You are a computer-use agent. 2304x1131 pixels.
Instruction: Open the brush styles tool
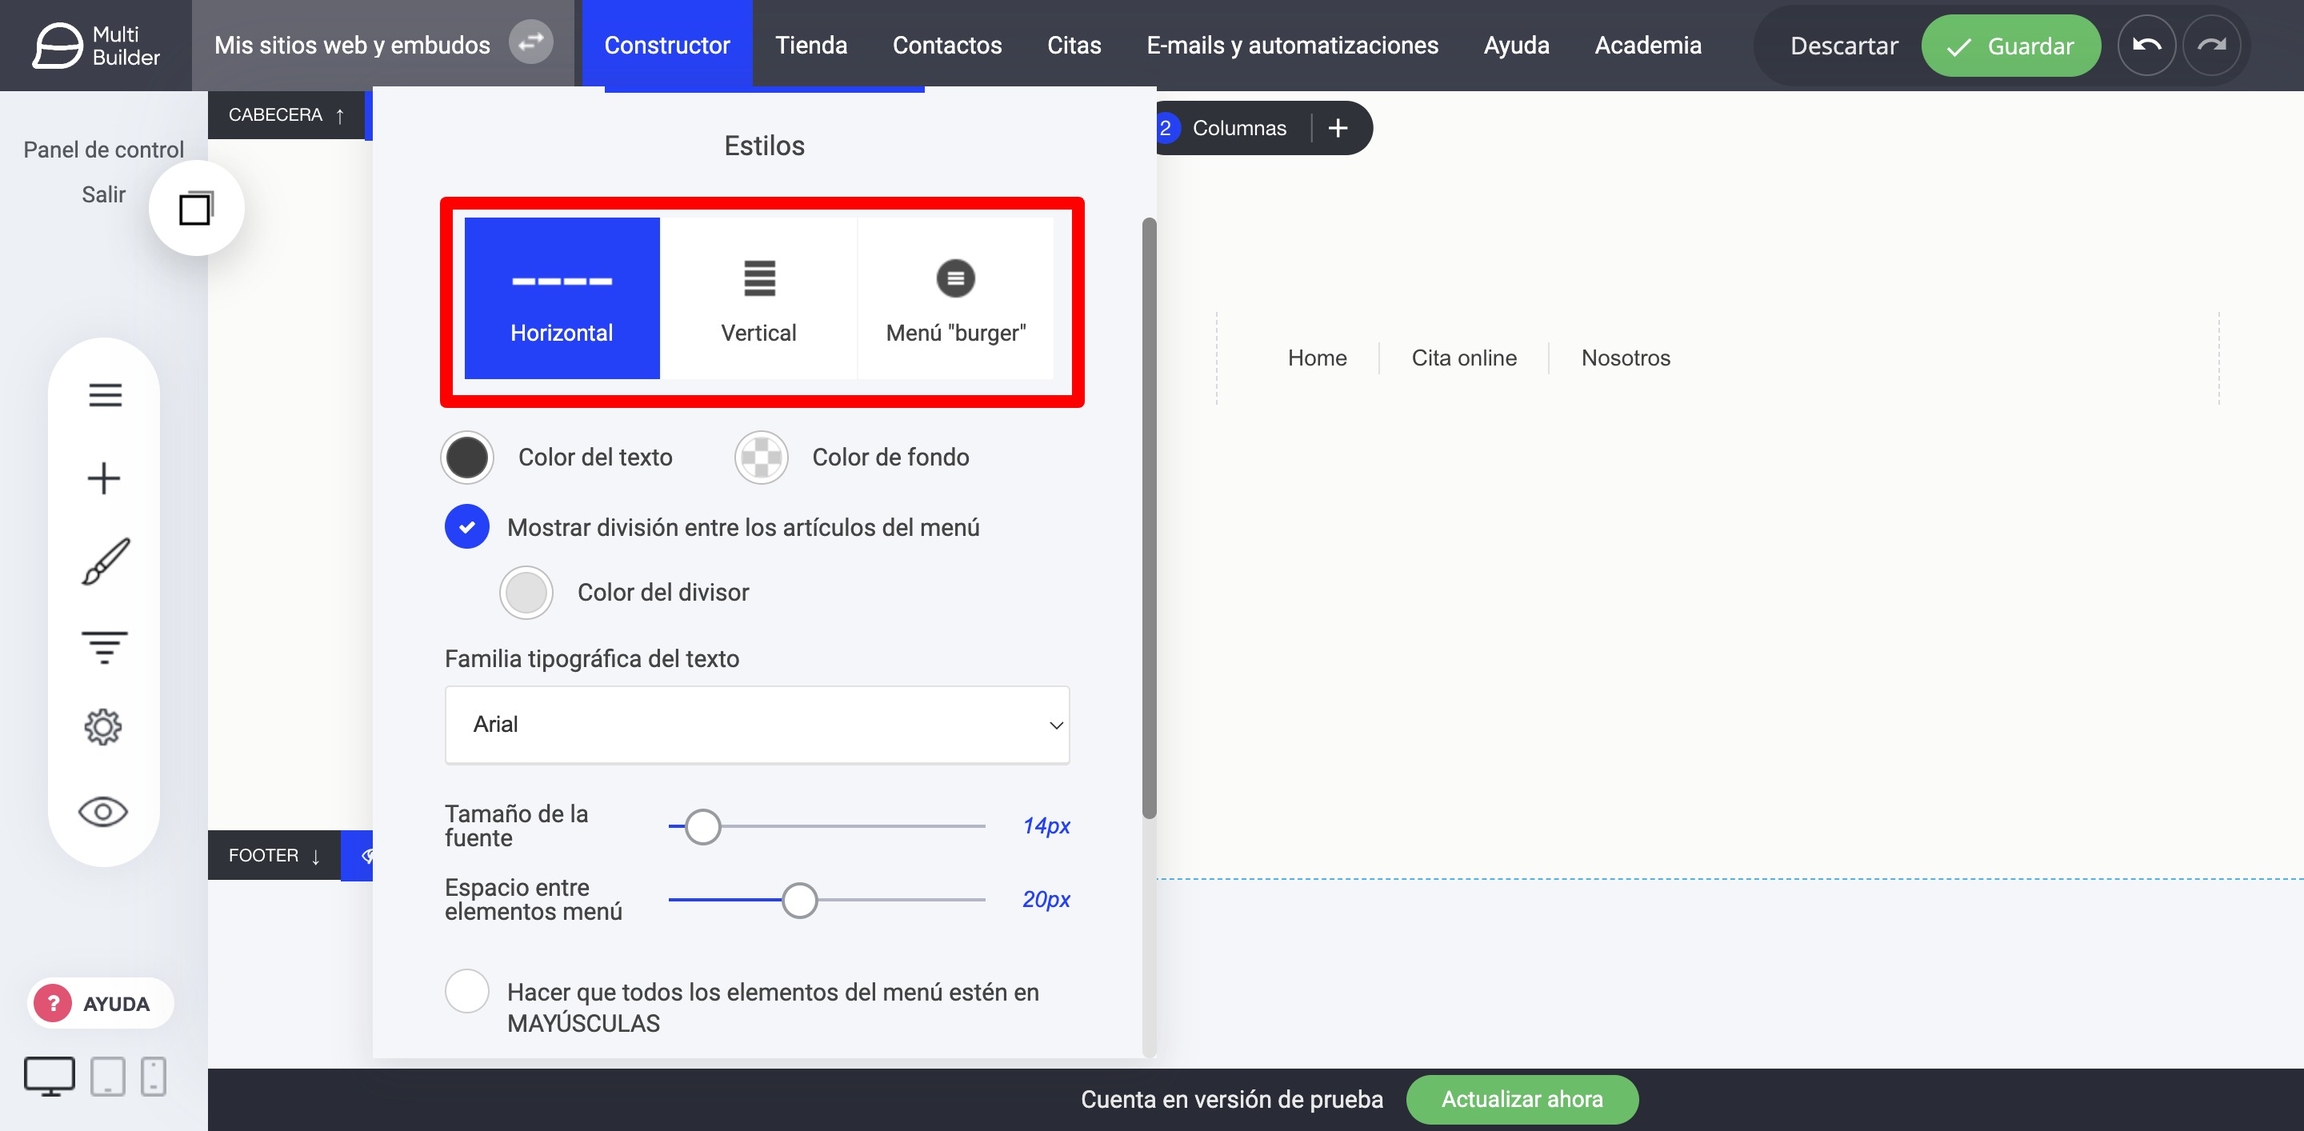[105, 561]
